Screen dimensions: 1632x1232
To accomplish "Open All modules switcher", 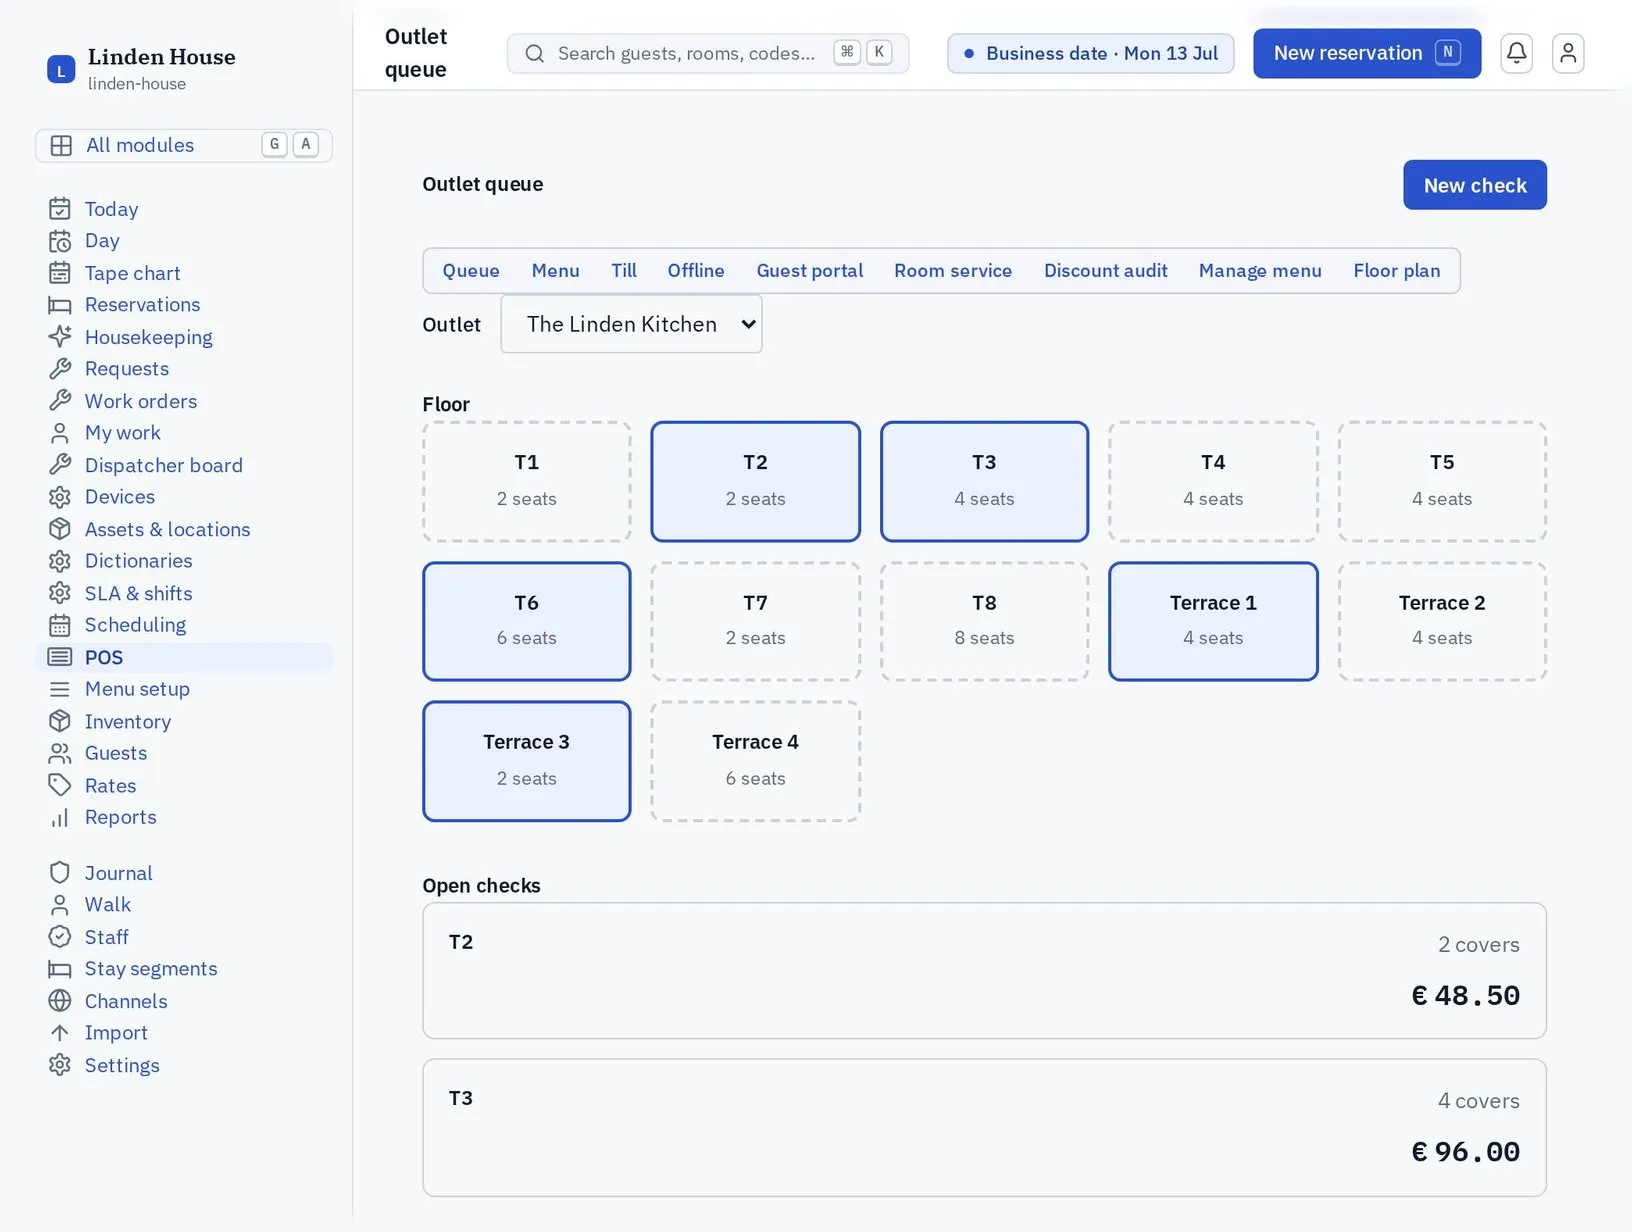I will (184, 145).
